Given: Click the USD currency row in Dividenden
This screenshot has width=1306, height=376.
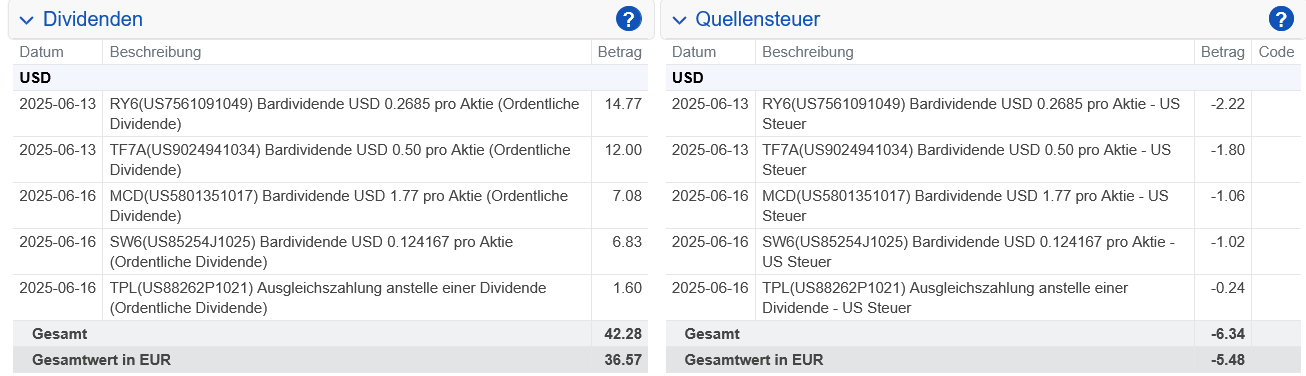Looking at the screenshot, I should 330,78.
